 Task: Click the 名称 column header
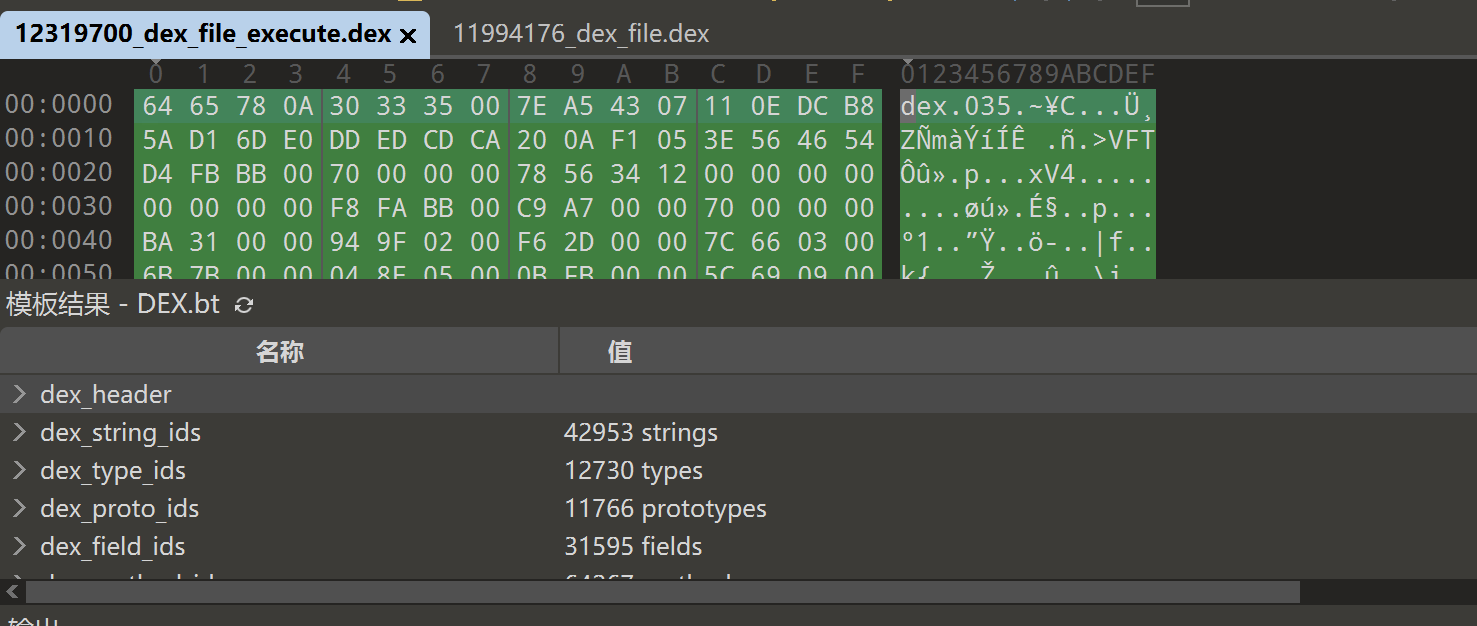pos(279,351)
